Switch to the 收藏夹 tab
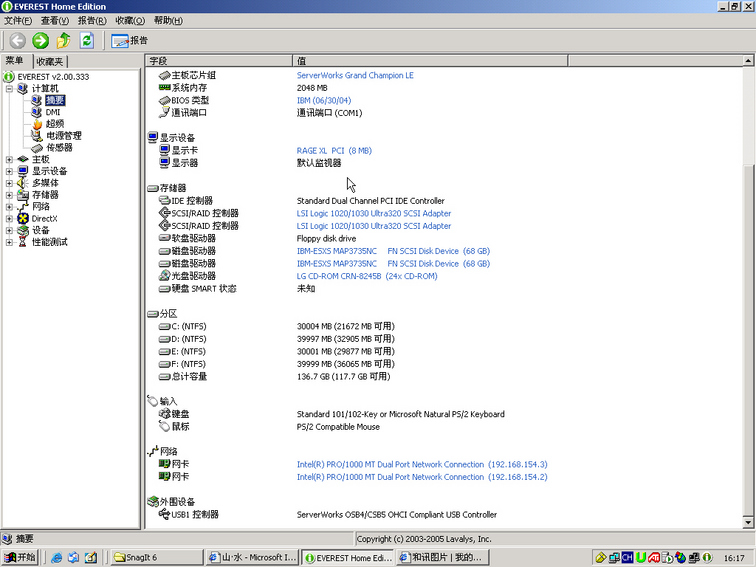756x567 pixels. [50, 62]
